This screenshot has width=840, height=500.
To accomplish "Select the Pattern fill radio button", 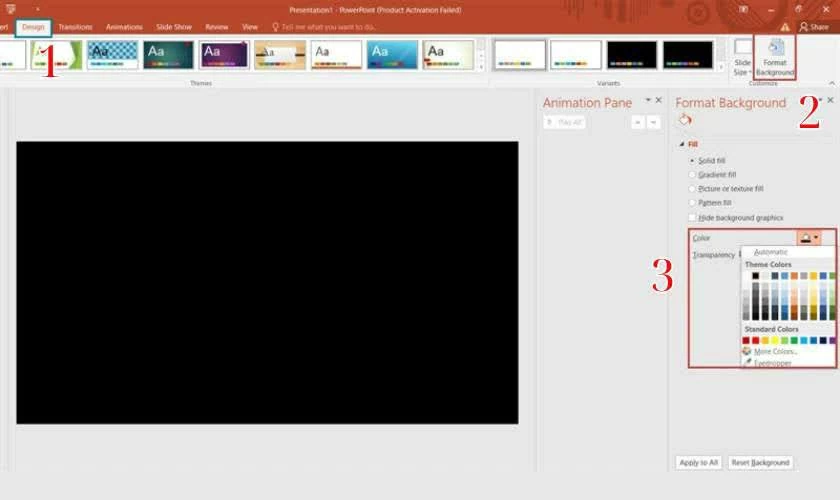I will [692, 203].
